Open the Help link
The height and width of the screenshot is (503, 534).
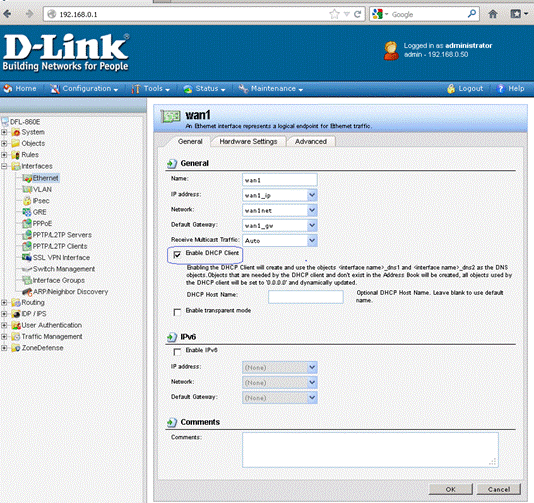click(x=511, y=89)
